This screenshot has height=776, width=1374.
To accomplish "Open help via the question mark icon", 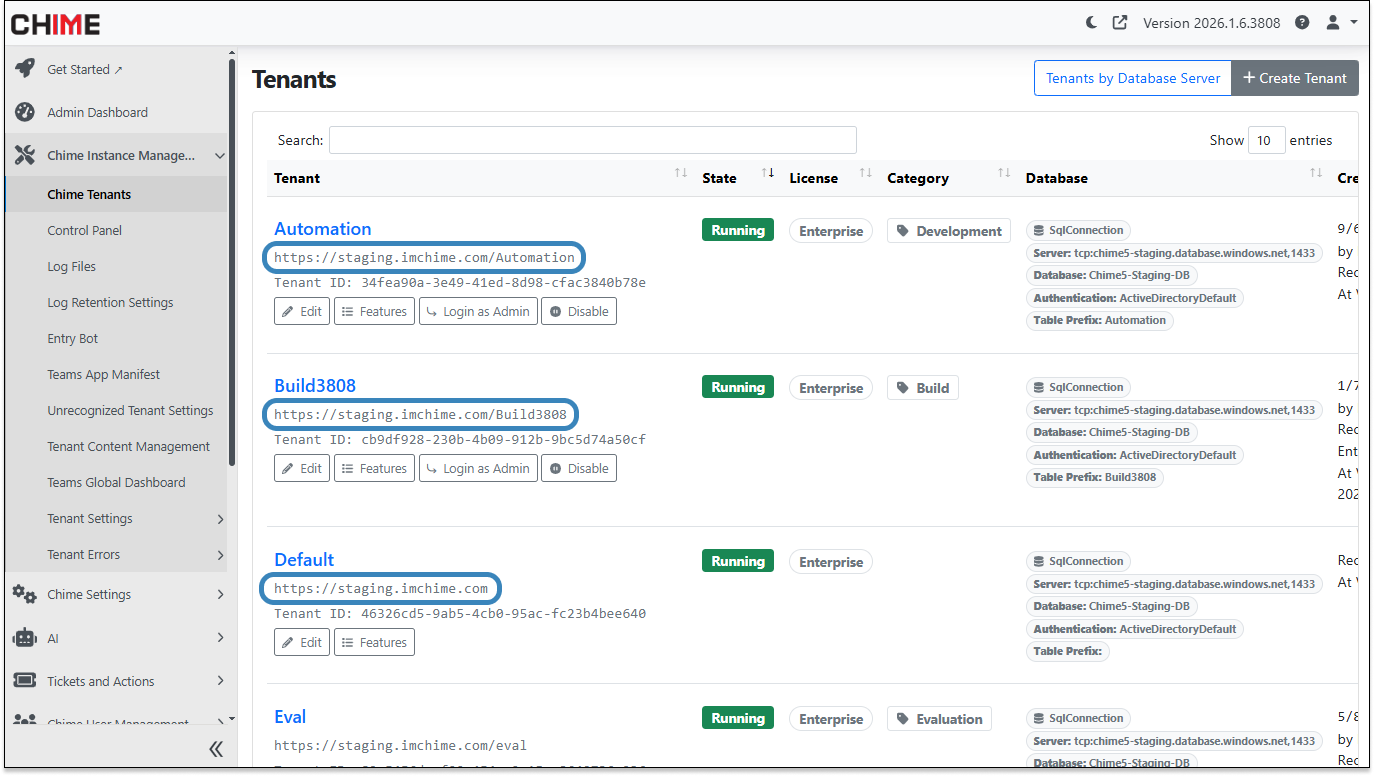I will (1301, 21).
